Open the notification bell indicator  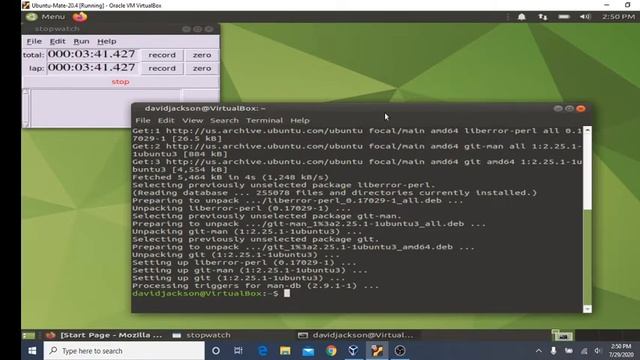click(x=522, y=17)
